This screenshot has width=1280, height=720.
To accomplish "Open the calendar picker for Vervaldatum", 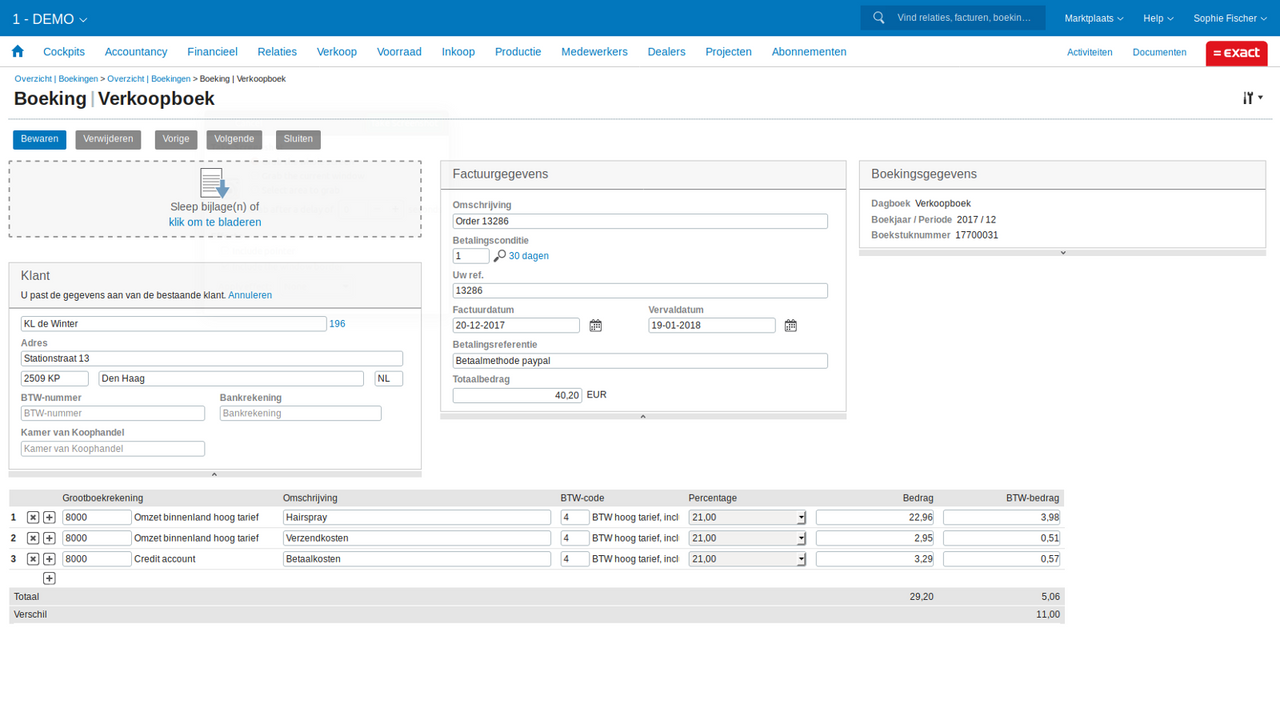I will coord(790,325).
